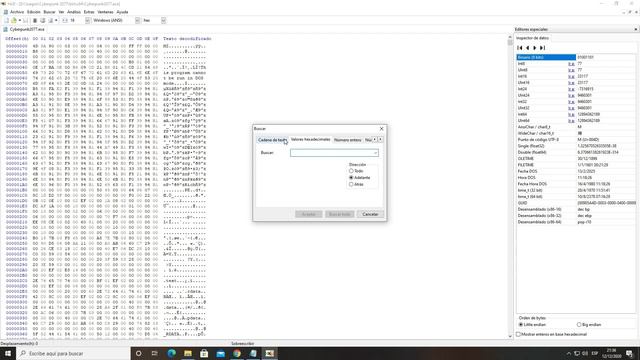
Task: Open the Buscar menu
Action: coord(49,12)
